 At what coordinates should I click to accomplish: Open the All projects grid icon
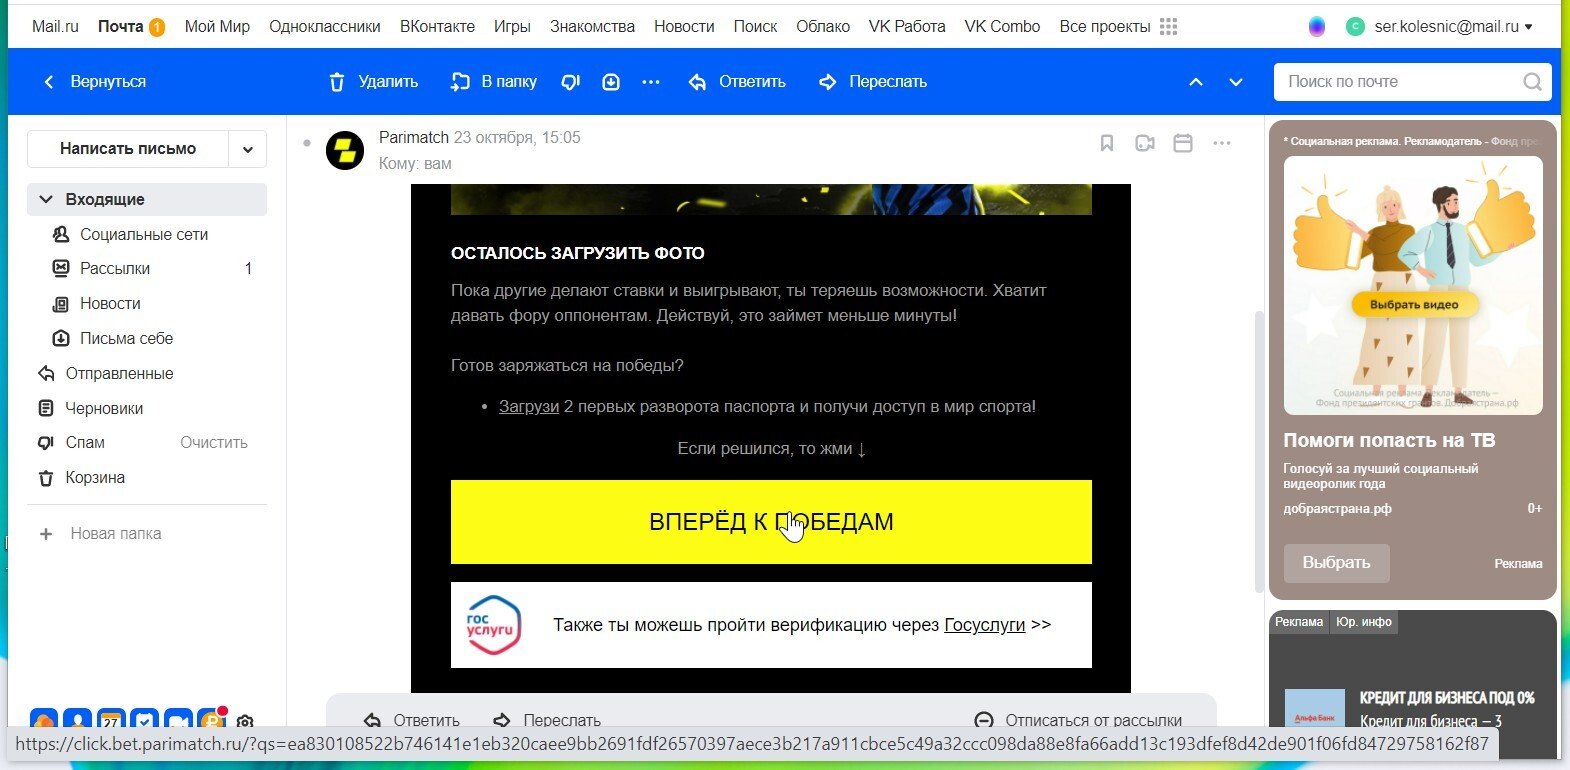point(1168,27)
